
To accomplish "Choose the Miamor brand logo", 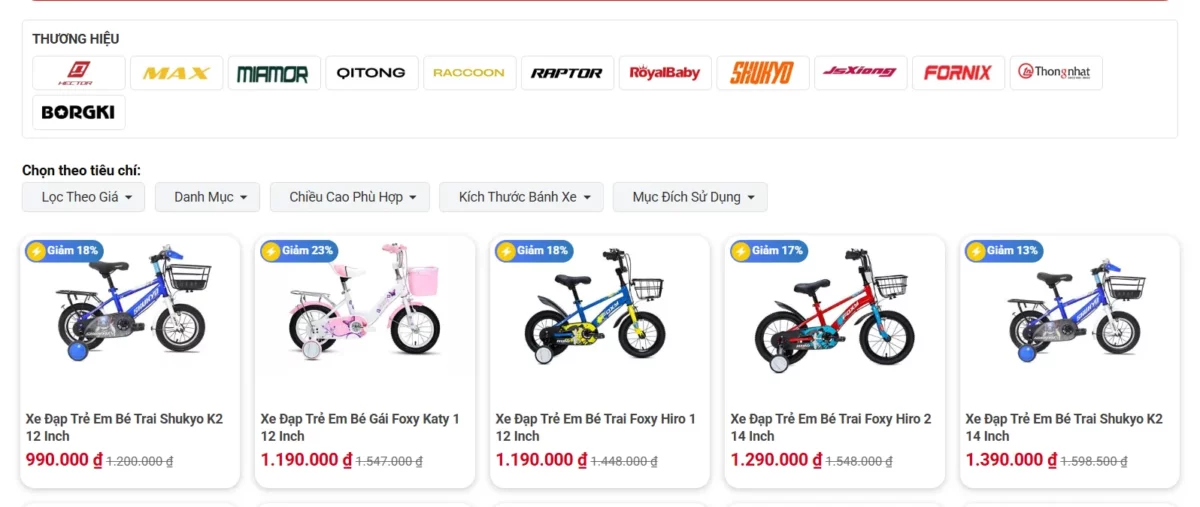I will [x=274, y=73].
